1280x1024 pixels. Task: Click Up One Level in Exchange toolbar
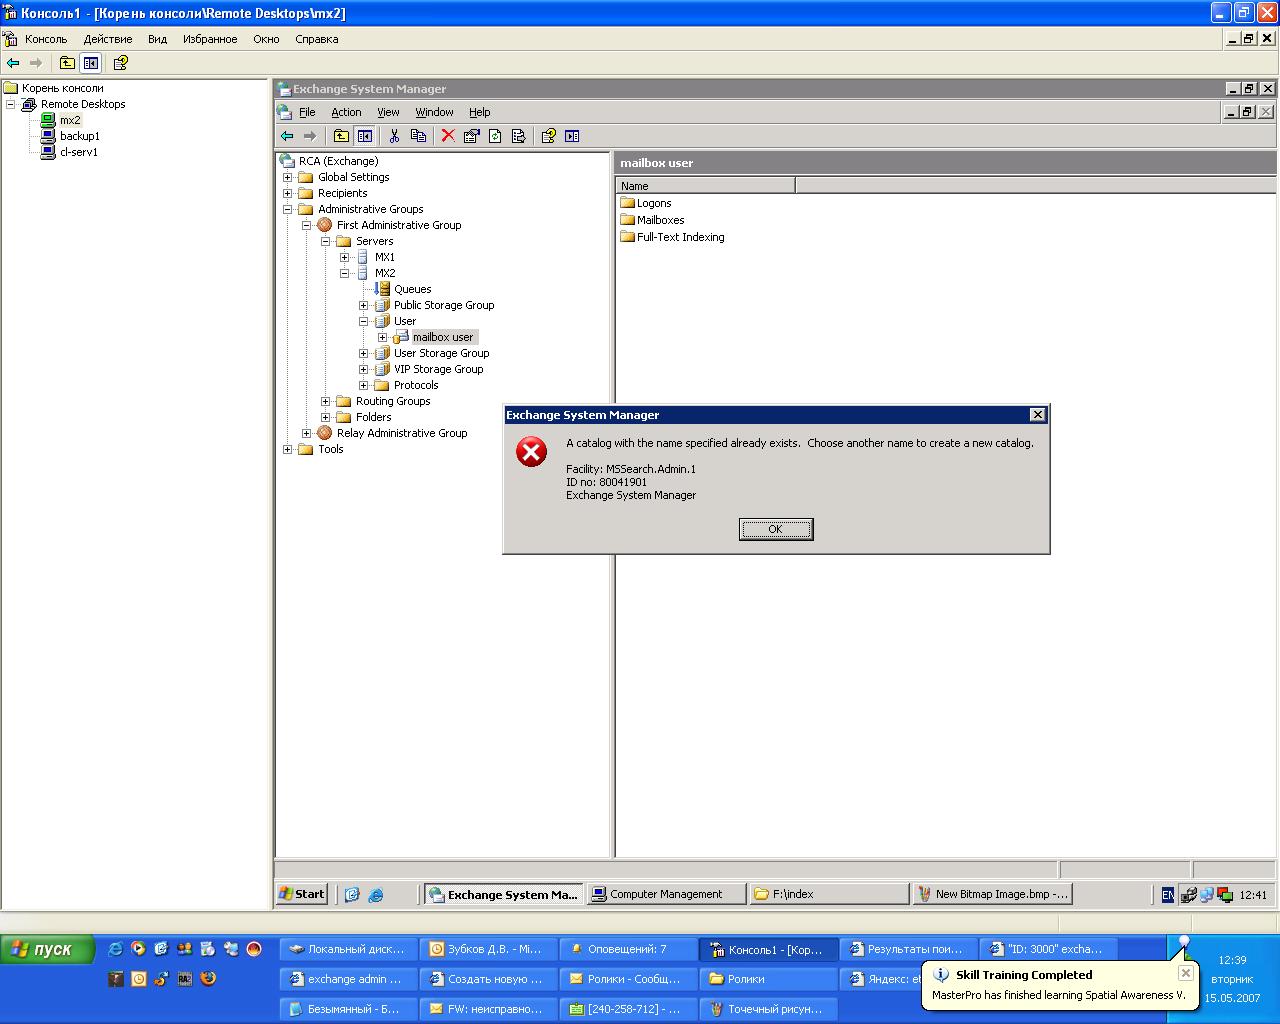[x=341, y=136]
